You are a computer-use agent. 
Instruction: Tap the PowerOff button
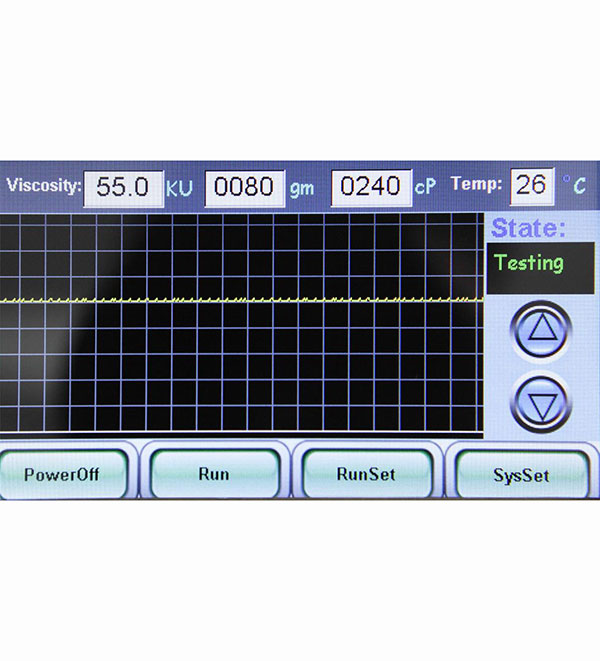coord(63,474)
